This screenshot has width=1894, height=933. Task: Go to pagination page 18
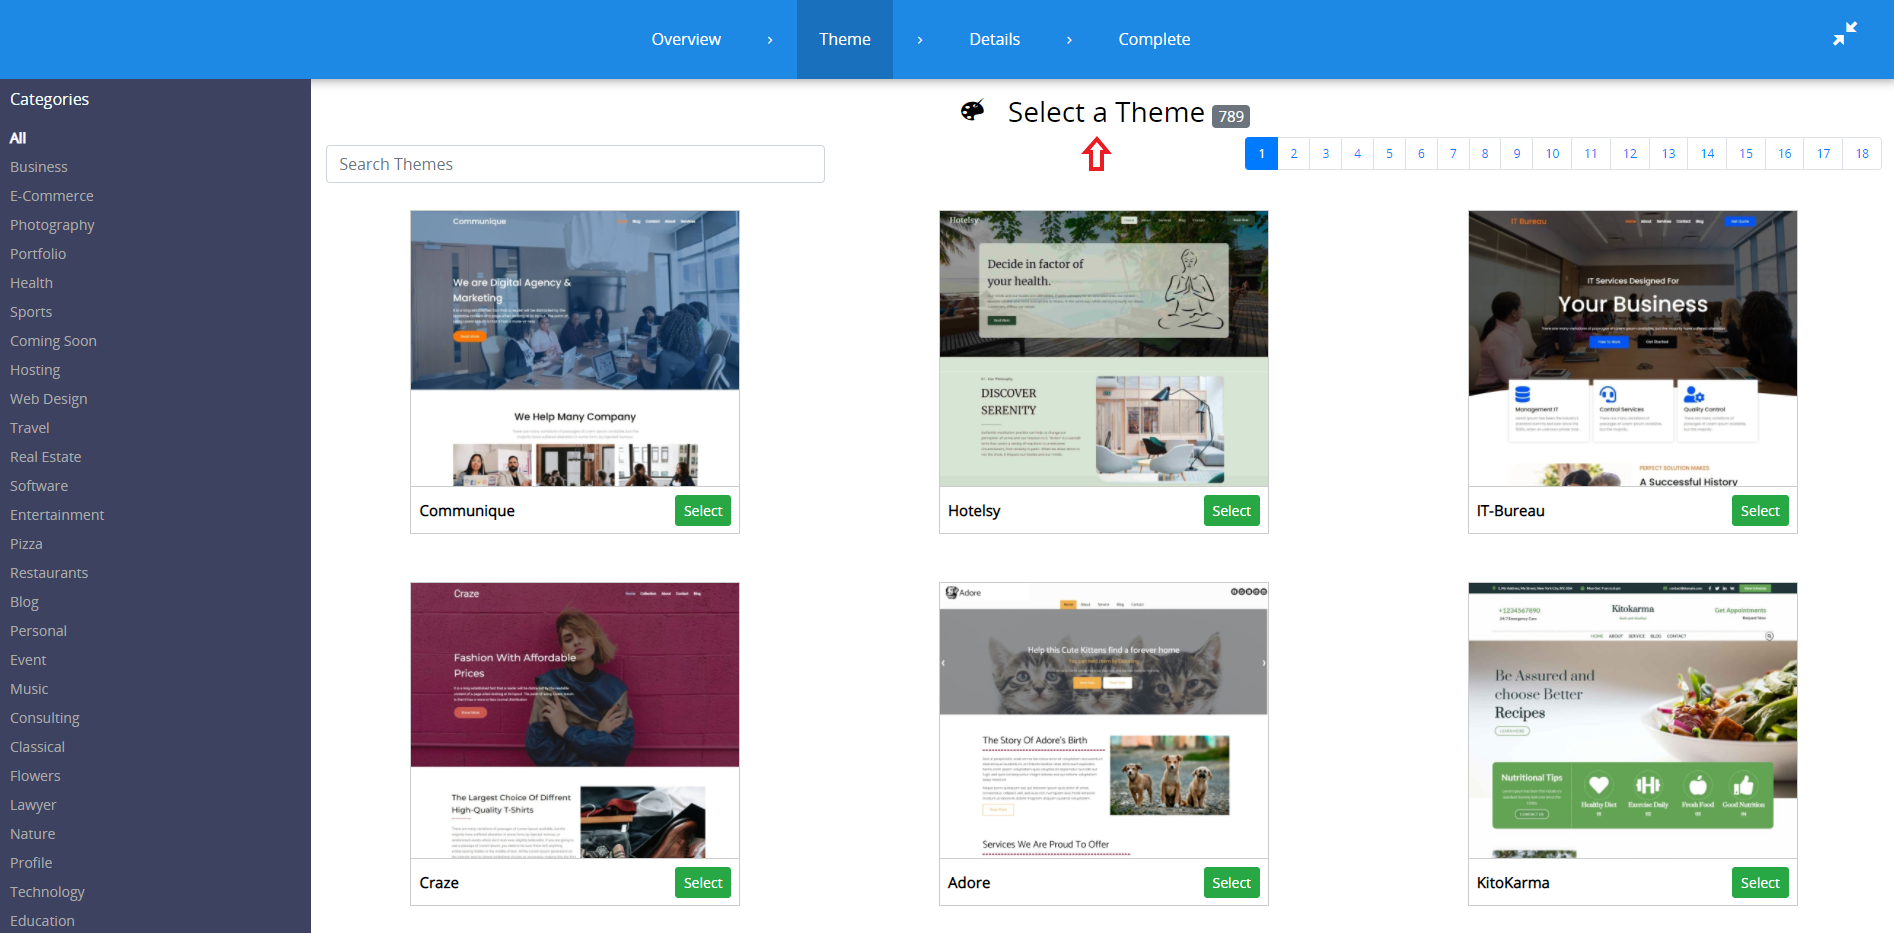click(x=1861, y=154)
